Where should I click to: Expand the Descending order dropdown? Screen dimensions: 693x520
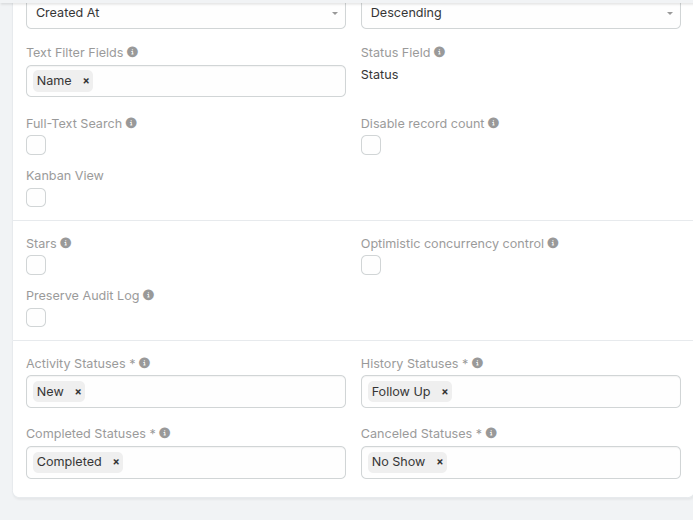pos(520,13)
